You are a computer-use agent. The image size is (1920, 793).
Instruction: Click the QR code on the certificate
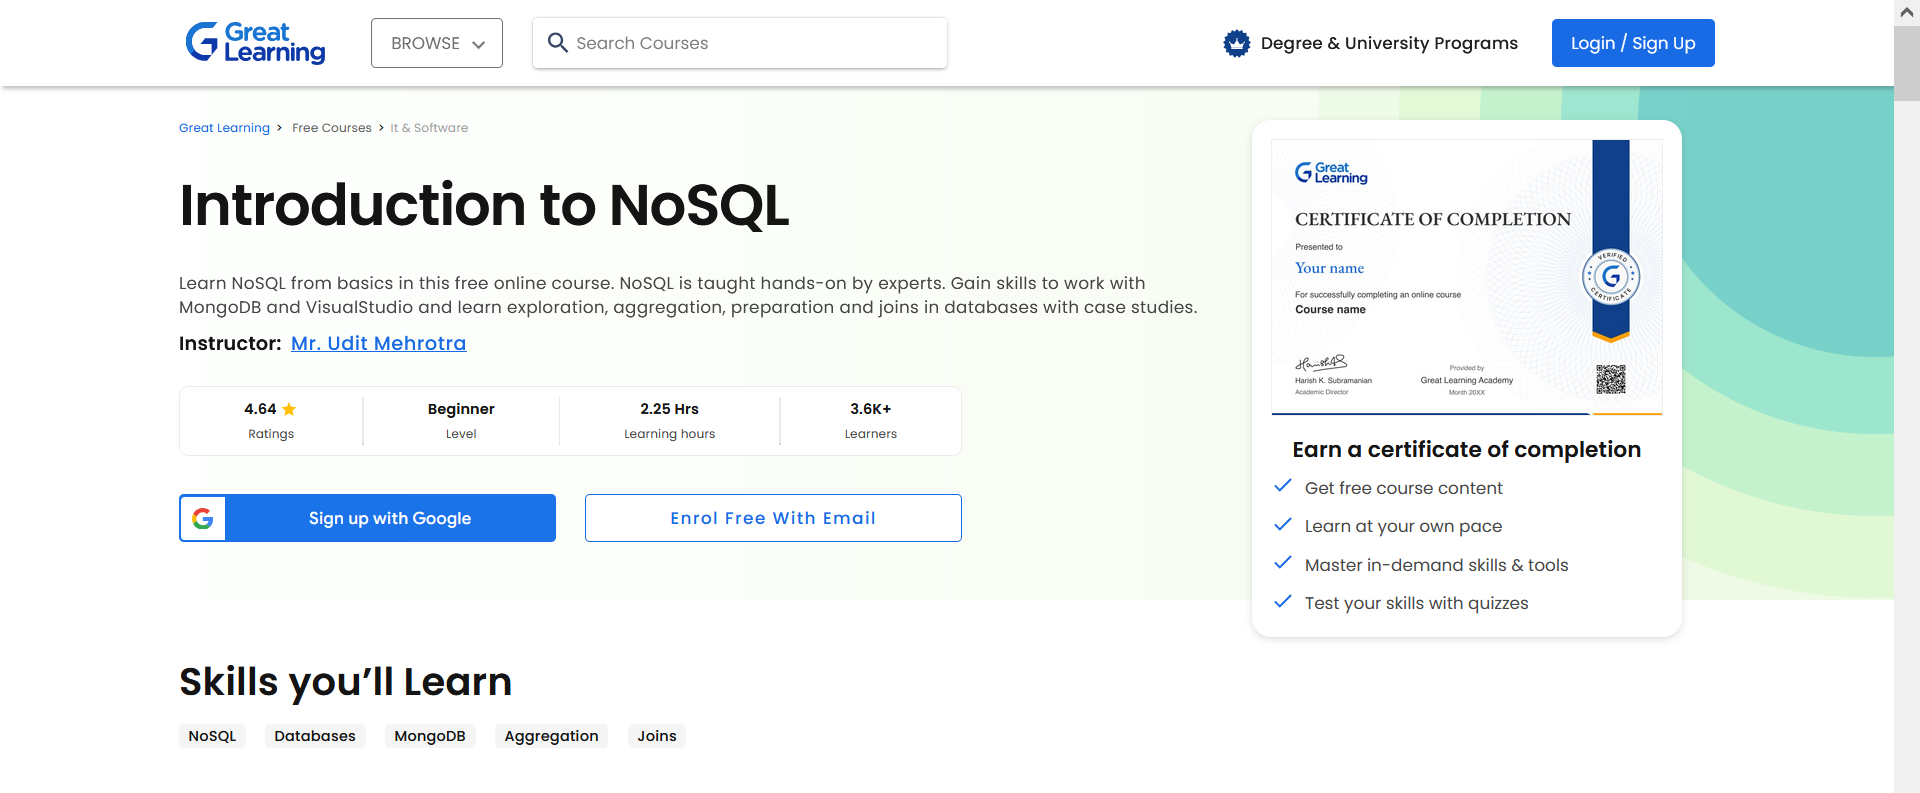point(1610,379)
